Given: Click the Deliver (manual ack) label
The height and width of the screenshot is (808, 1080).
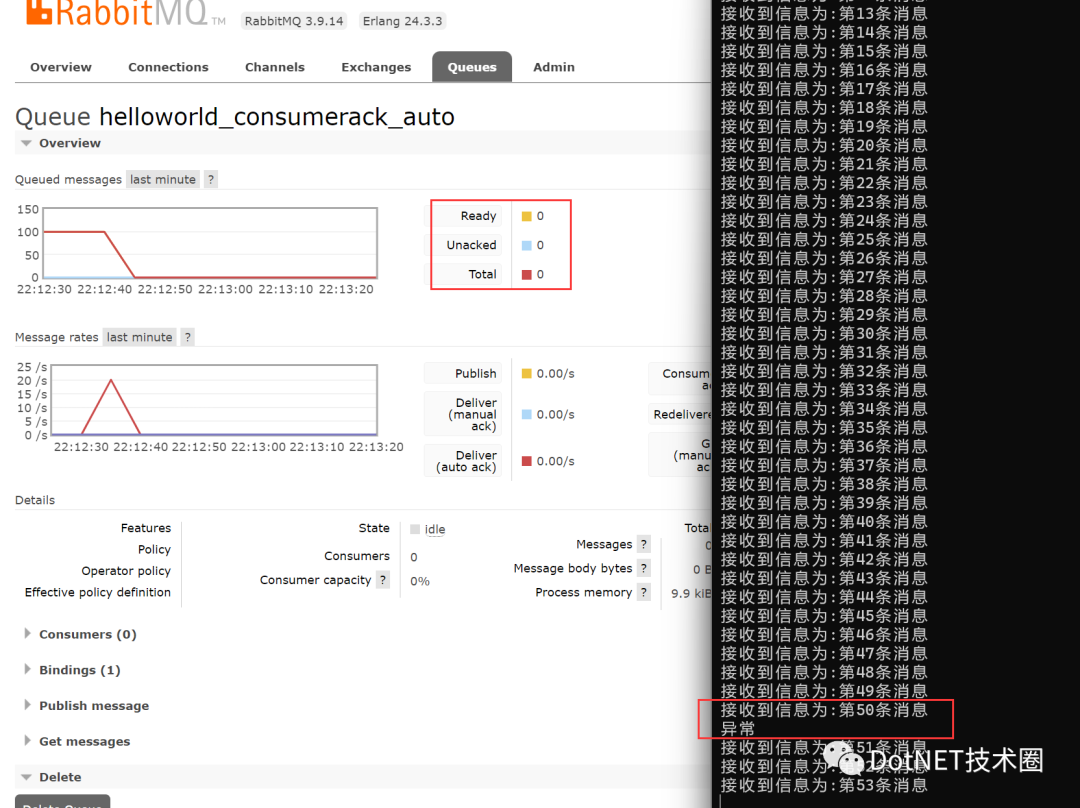Looking at the screenshot, I should (x=472, y=414).
